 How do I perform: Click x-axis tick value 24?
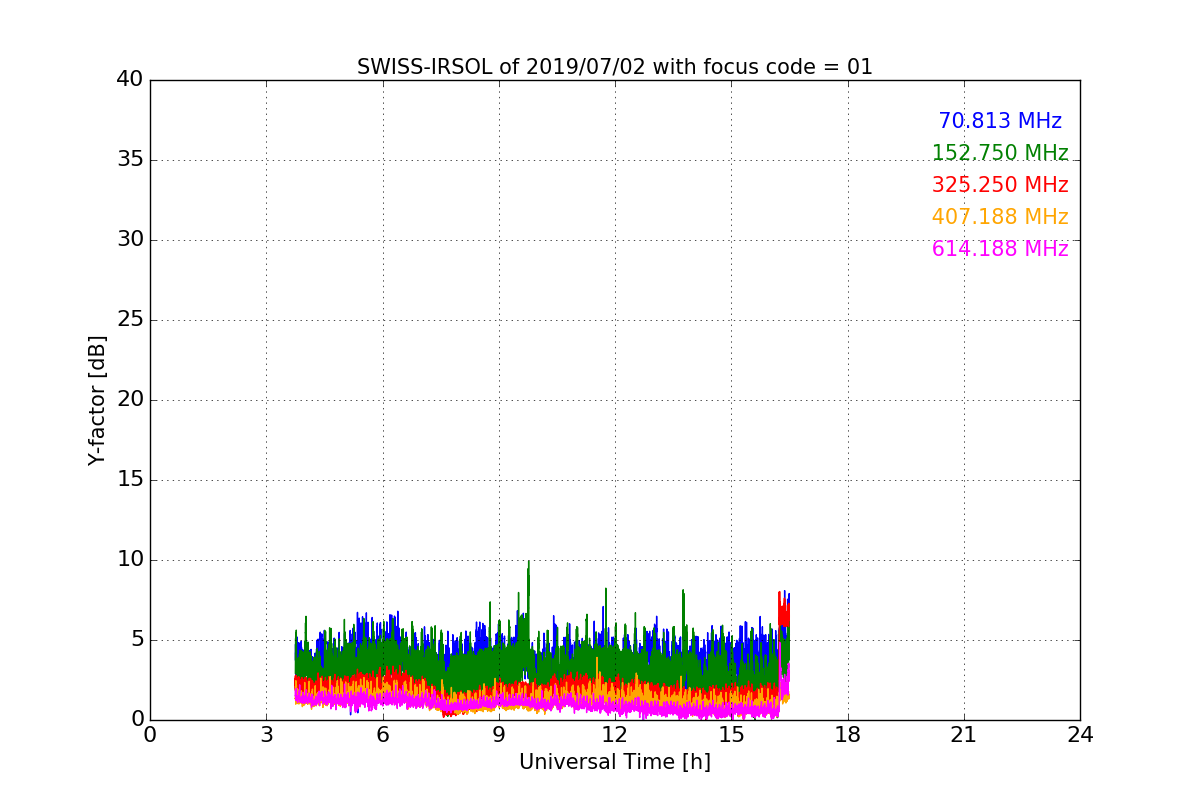(x=1080, y=735)
